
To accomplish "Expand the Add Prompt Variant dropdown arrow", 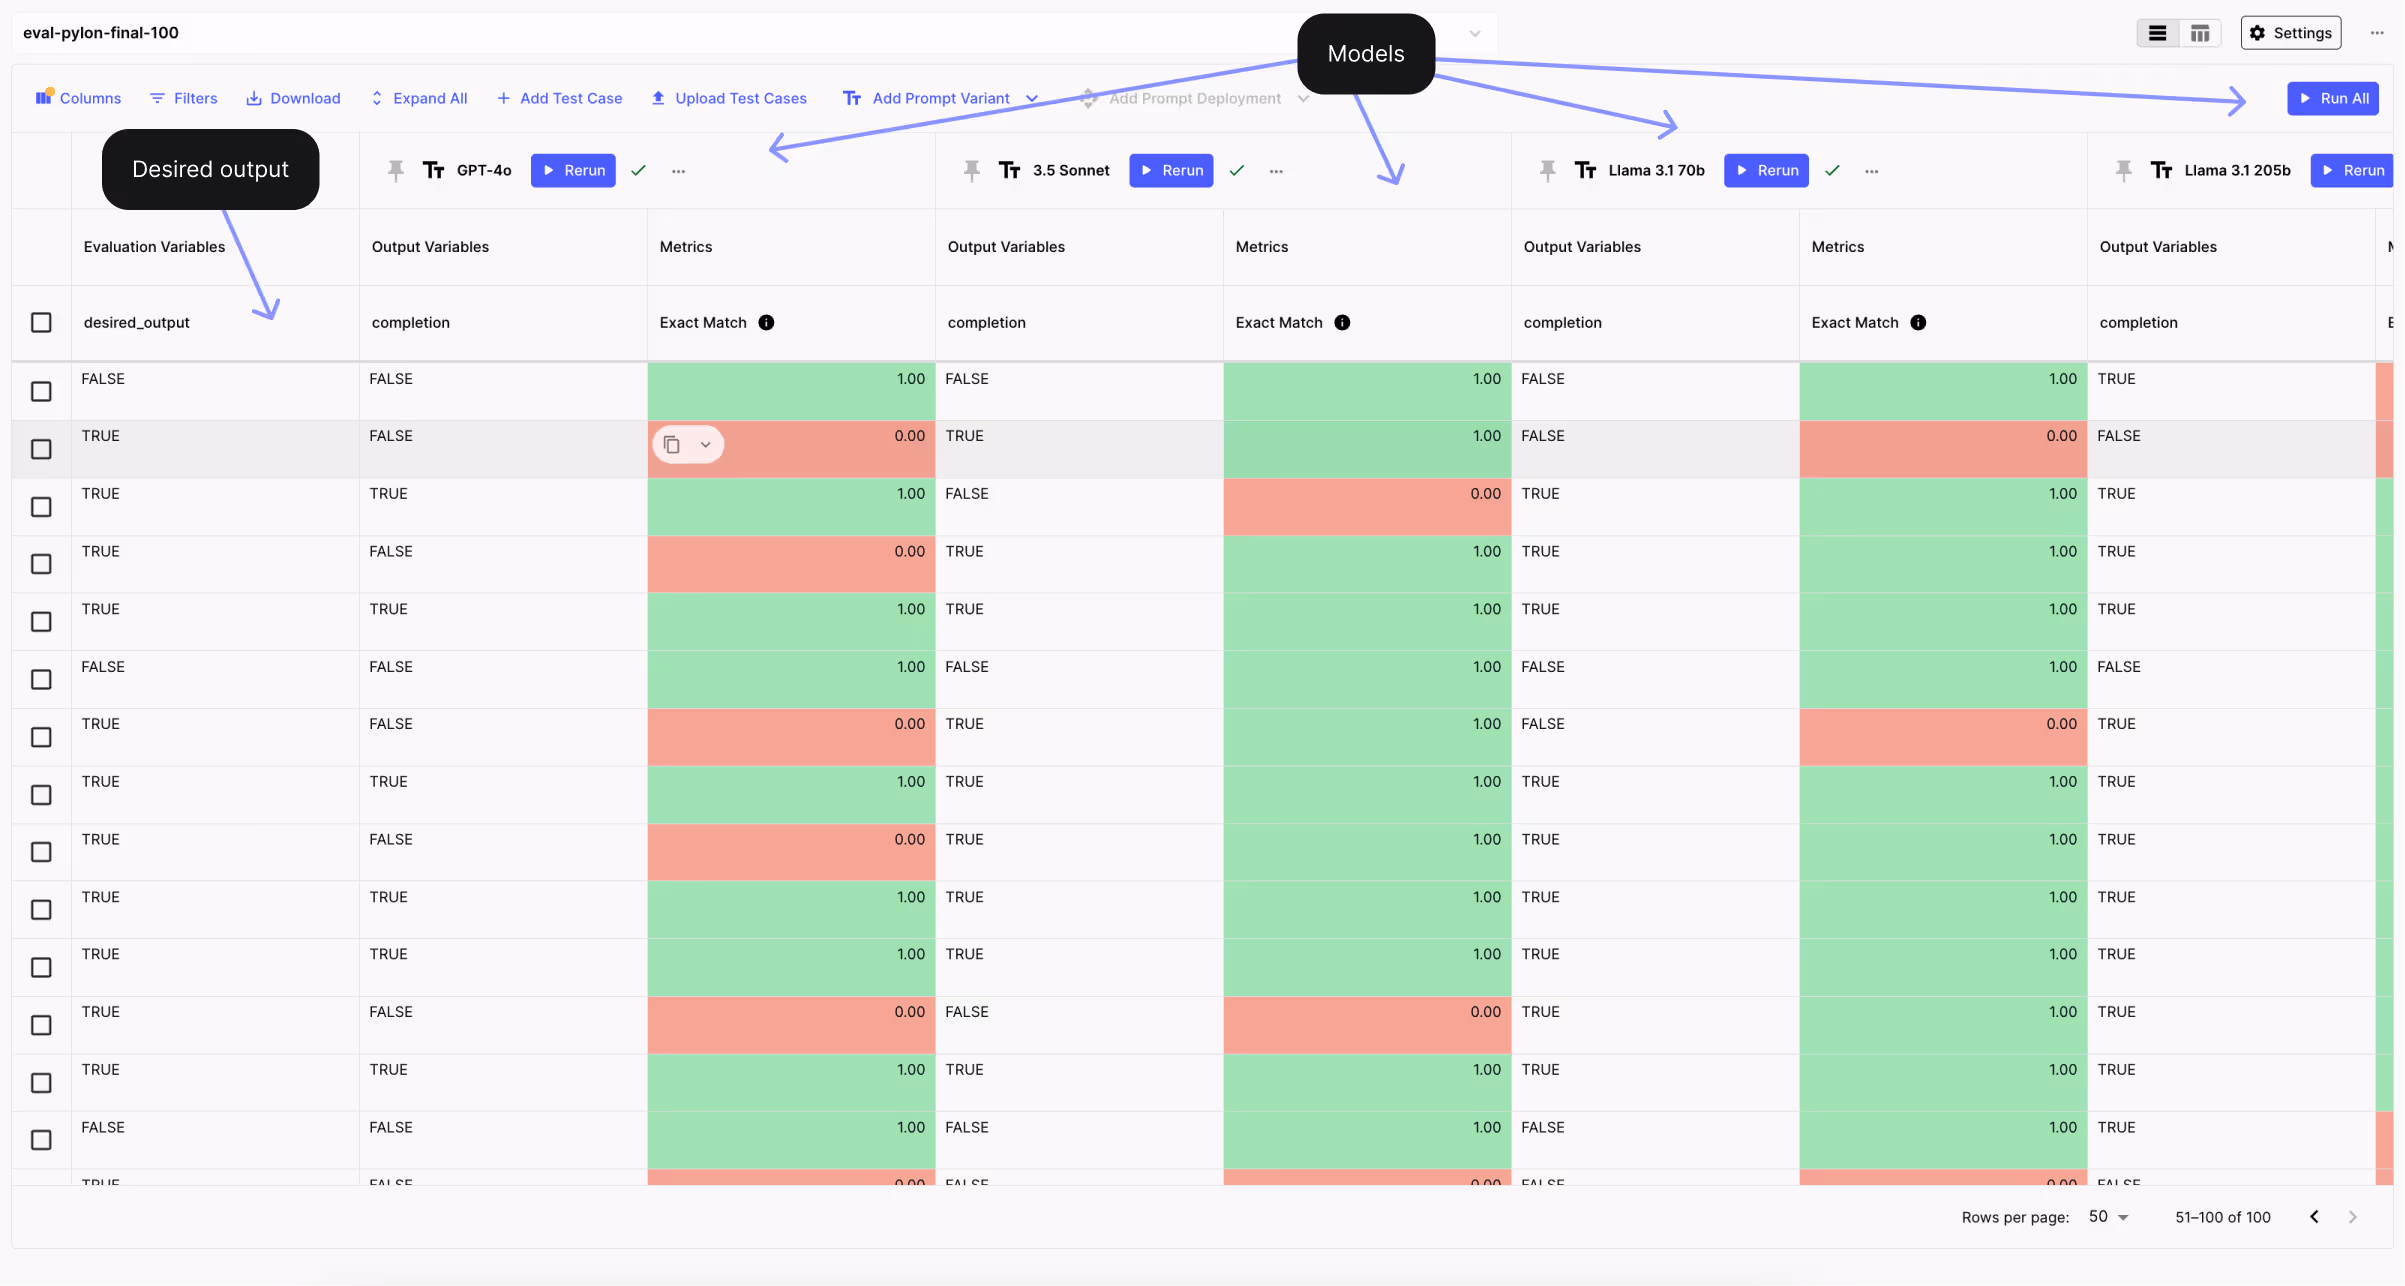I will 1032,98.
